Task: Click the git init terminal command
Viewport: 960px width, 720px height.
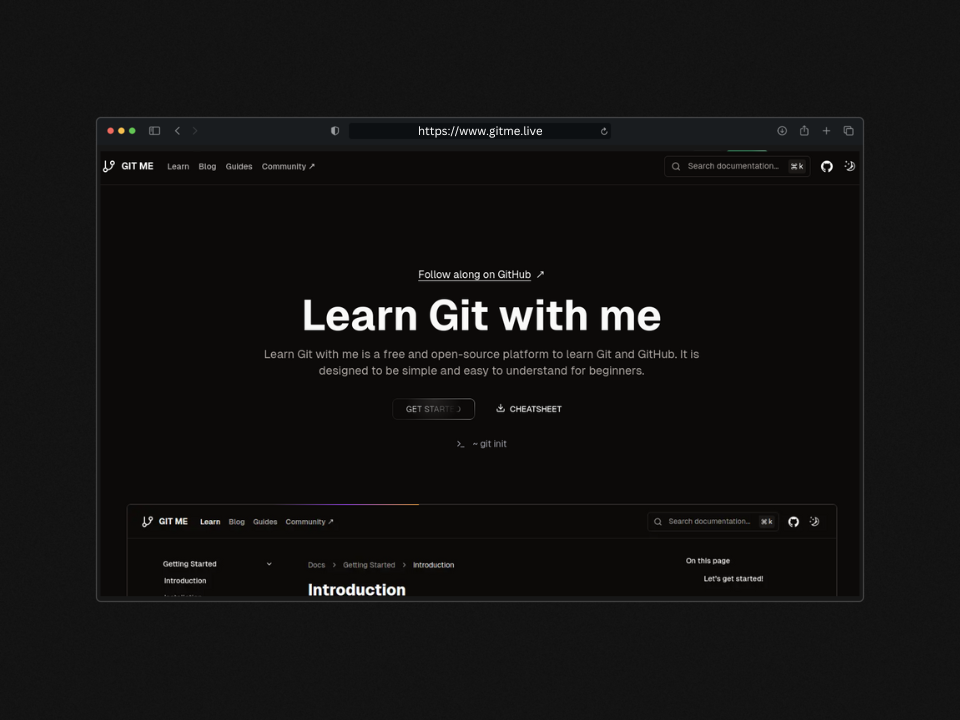Action: (481, 444)
